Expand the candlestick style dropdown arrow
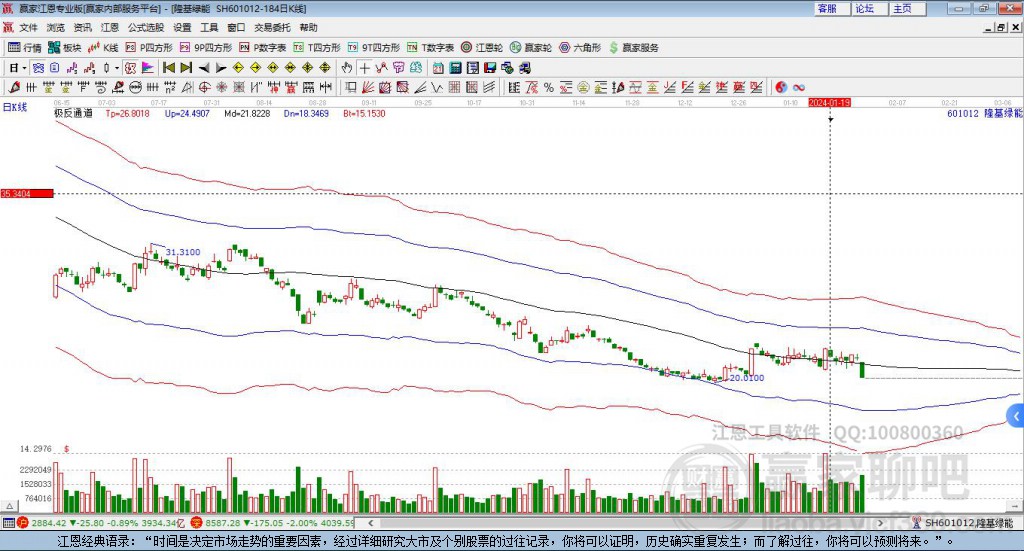 117,68
